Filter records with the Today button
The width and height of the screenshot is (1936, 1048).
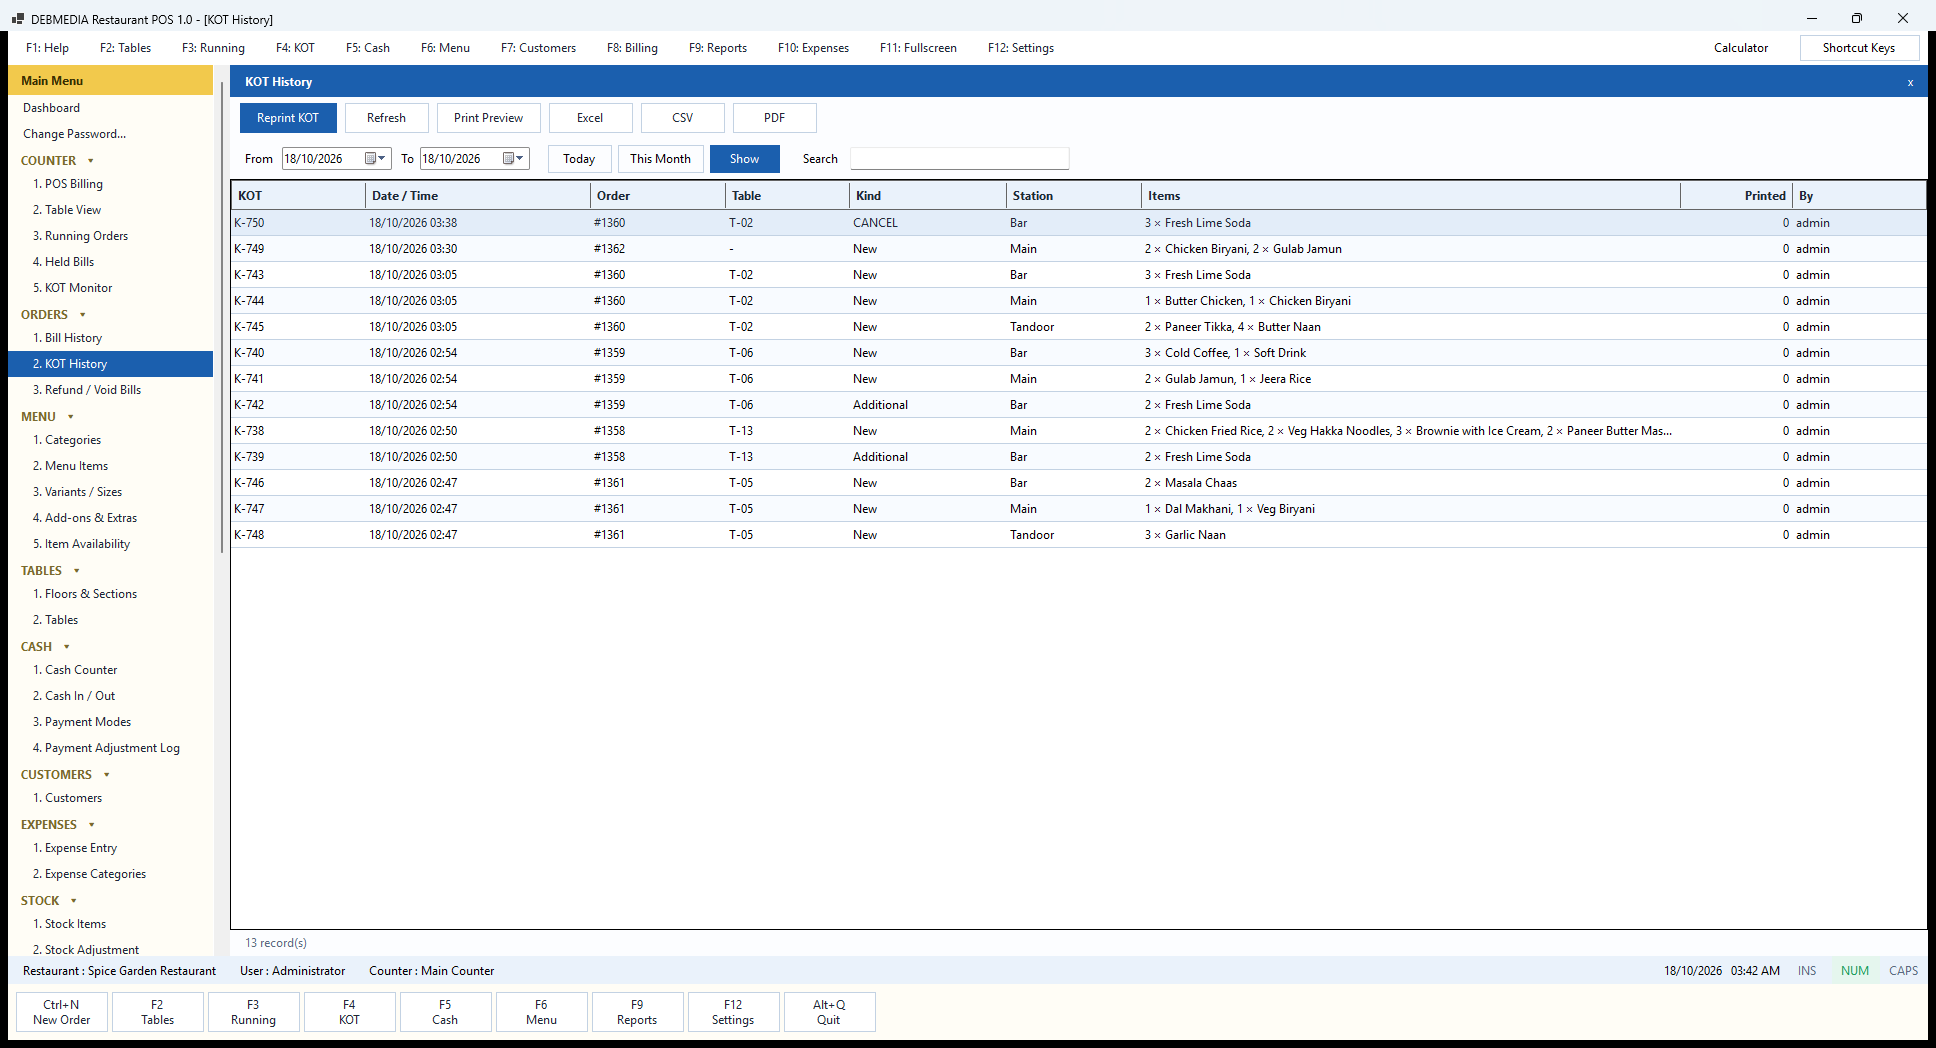click(579, 159)
